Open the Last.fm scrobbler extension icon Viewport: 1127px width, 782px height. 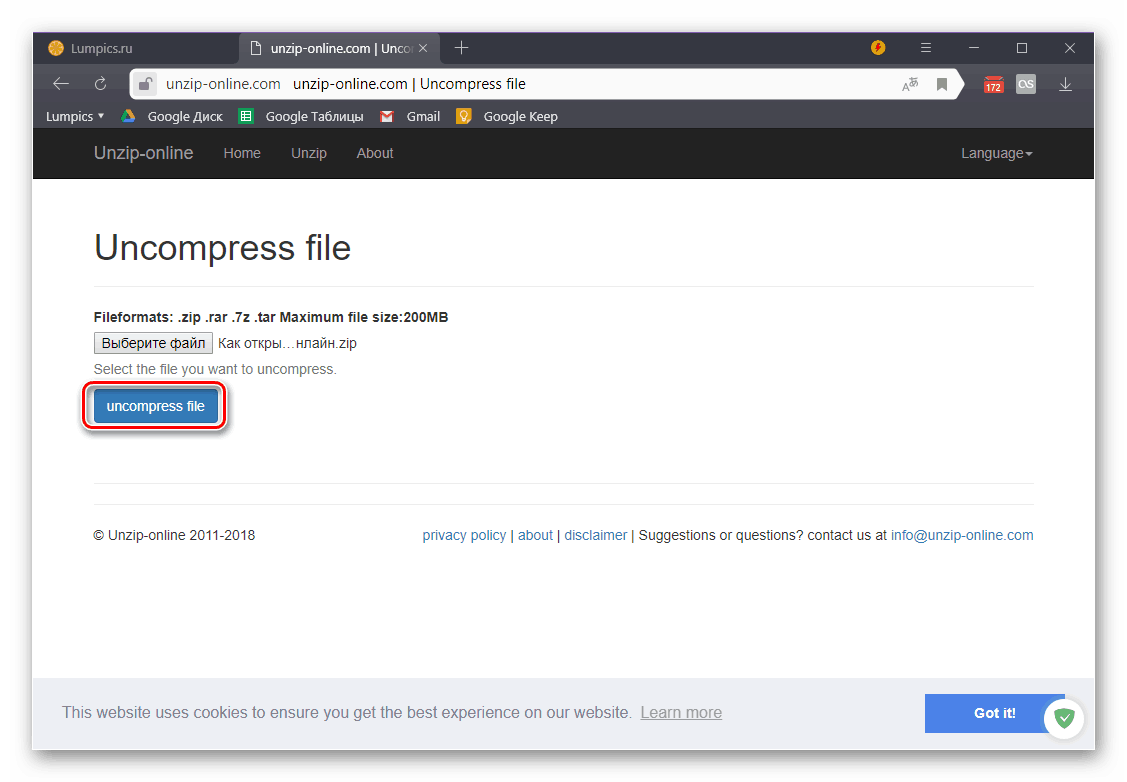click(1026, 84)
